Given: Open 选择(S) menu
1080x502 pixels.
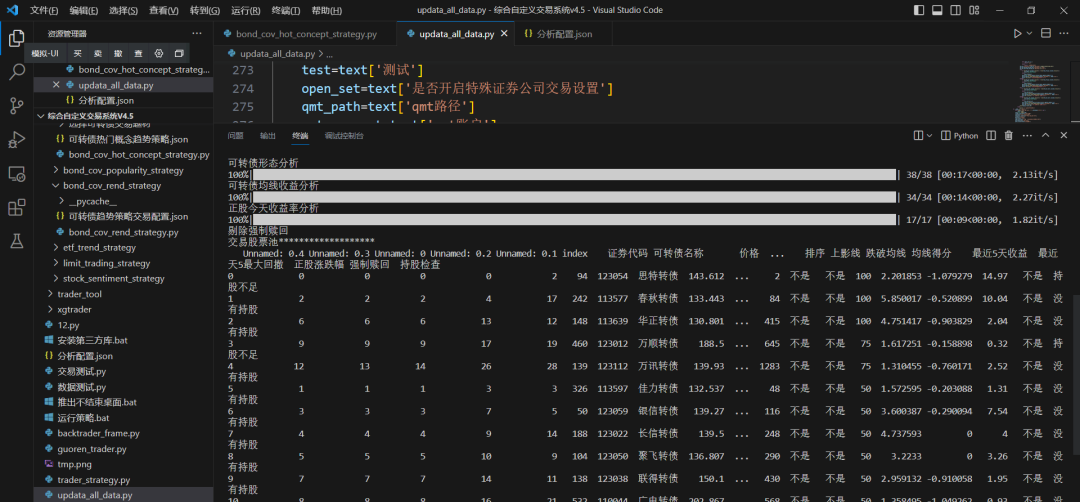Looking at the screenshot, I should pos(123,10).
